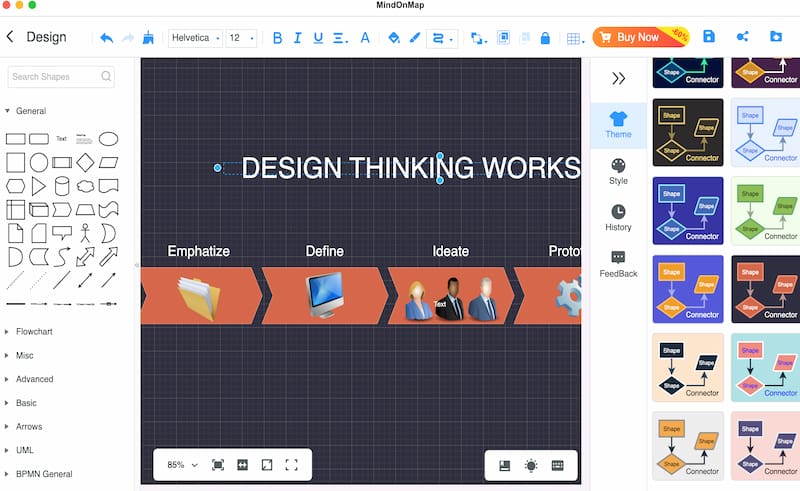The image size is (800, 491).
Task: Select the parallelogram shape in General
Action: (x=108, y=163)
